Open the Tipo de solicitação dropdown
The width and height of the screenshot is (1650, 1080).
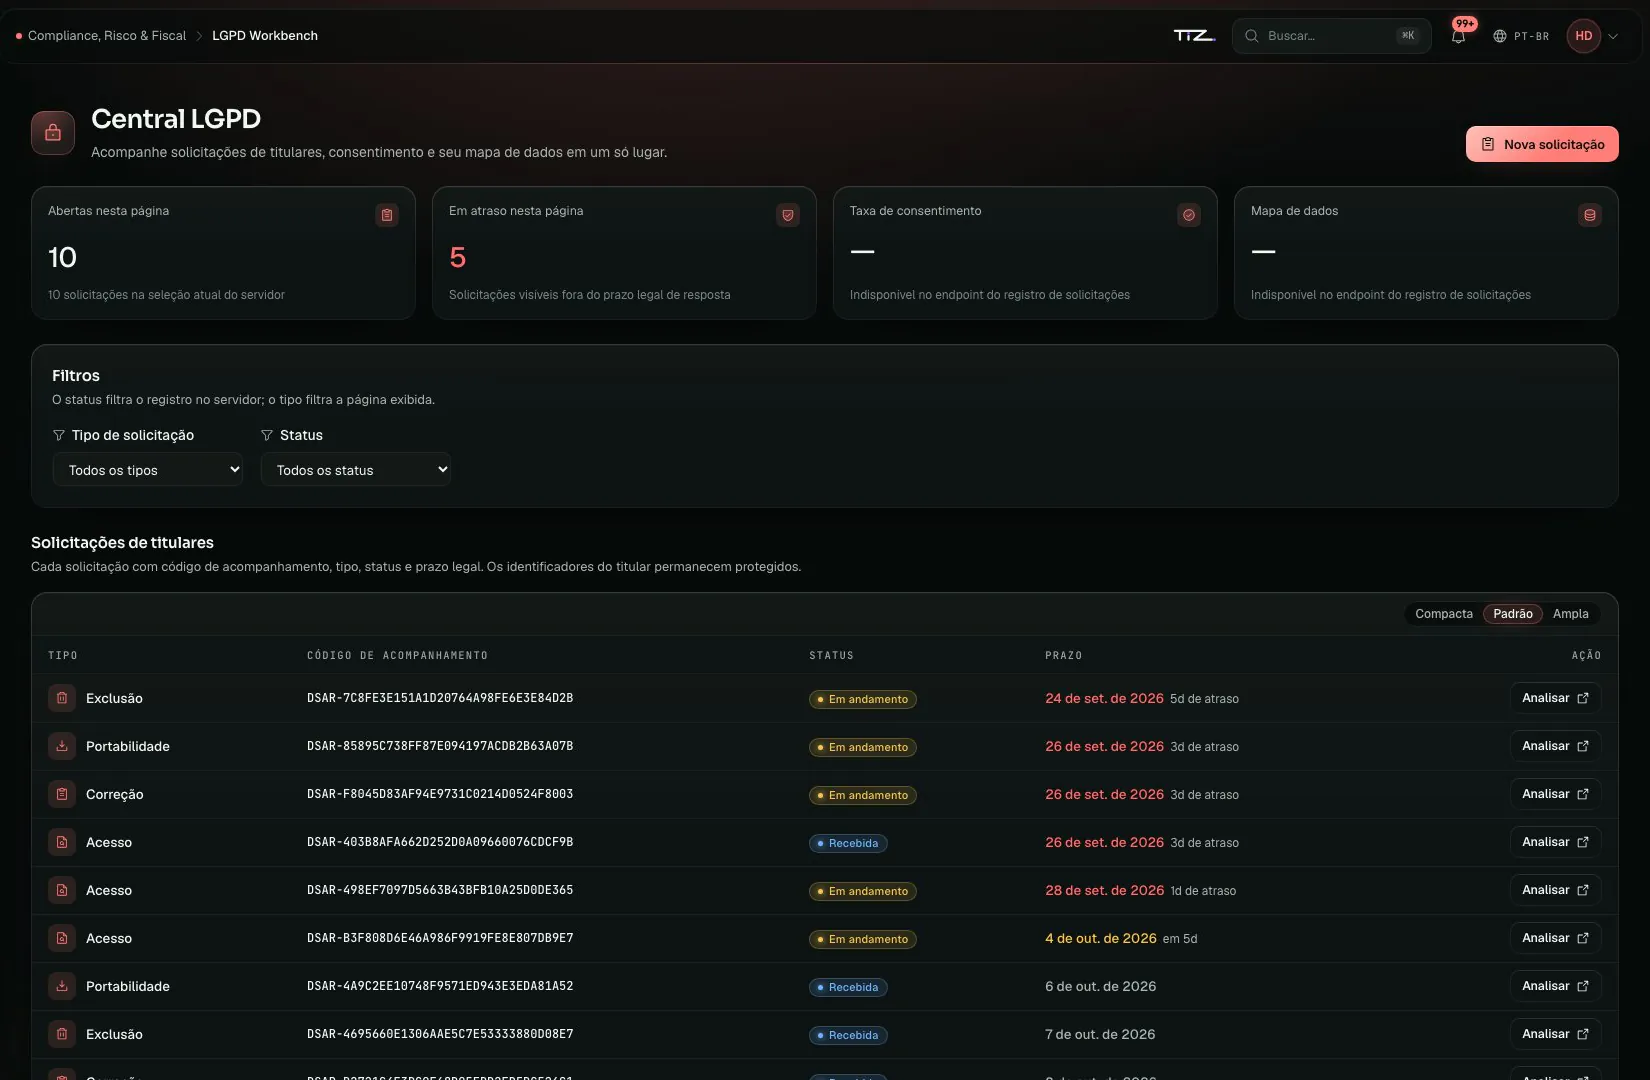click(x=148, y=470)
